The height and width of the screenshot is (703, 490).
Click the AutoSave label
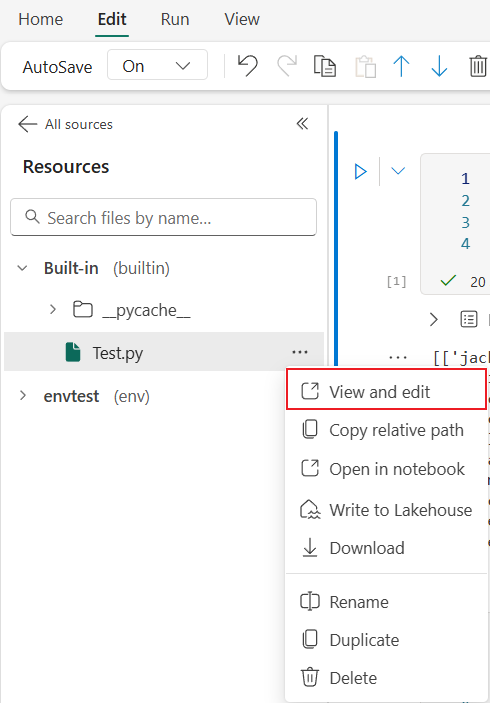pyautogui.click(x=57, y=67)
